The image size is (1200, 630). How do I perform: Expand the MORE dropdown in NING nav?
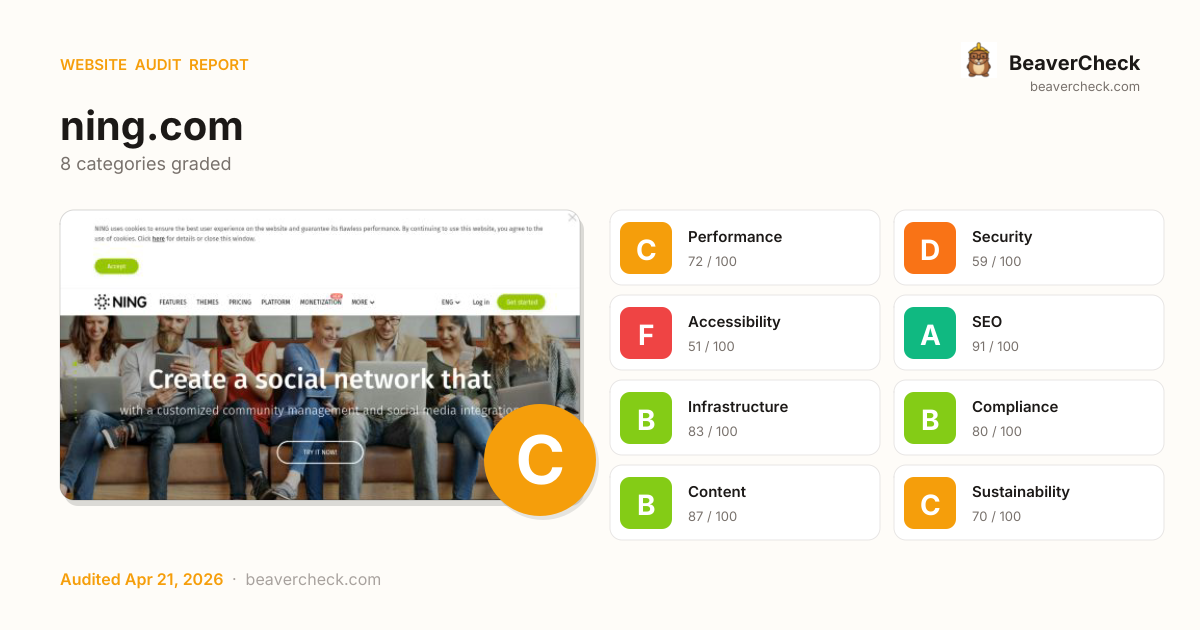point(363,302)
